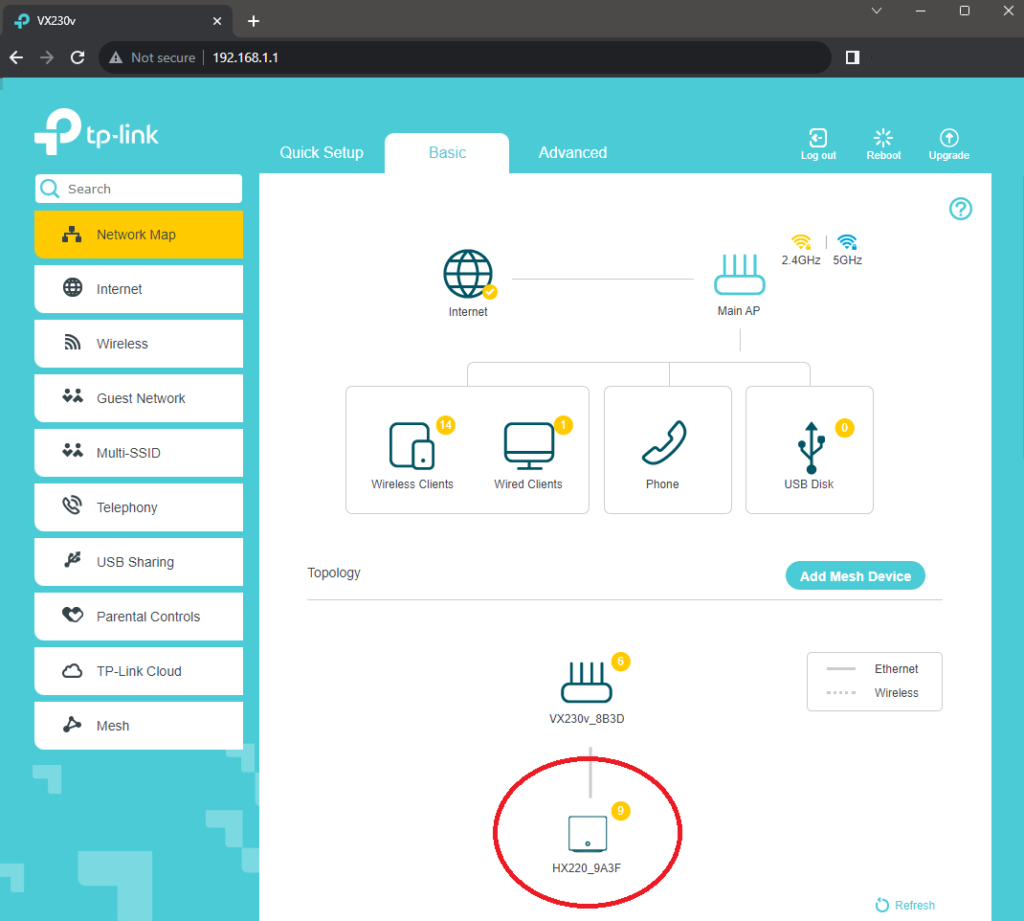This screenshot has height=921, width=1024.
Task: Select the Main AP router icon
Action: [x=739, y=274]
